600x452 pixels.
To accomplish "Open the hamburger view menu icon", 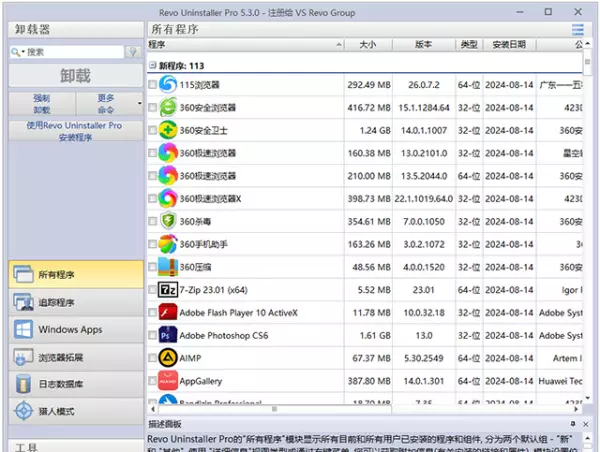I will coord(577,29).
